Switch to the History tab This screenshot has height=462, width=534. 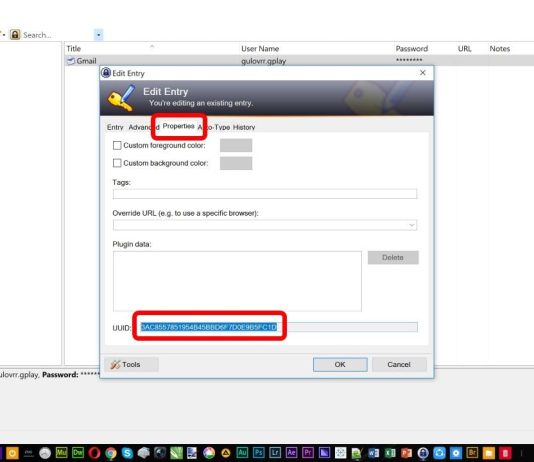pyautogui.click(x=244, y=127)
